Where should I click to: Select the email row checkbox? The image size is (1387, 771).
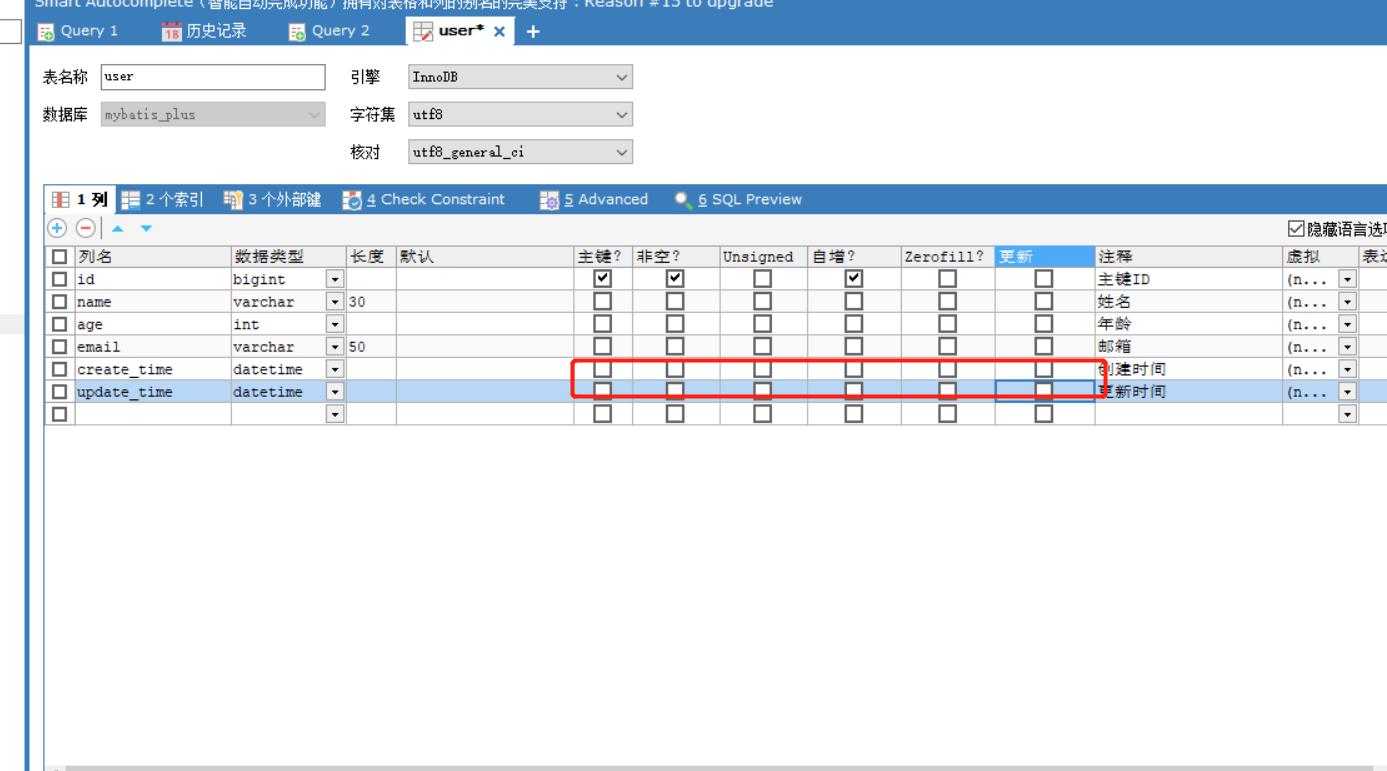(60, 347)
